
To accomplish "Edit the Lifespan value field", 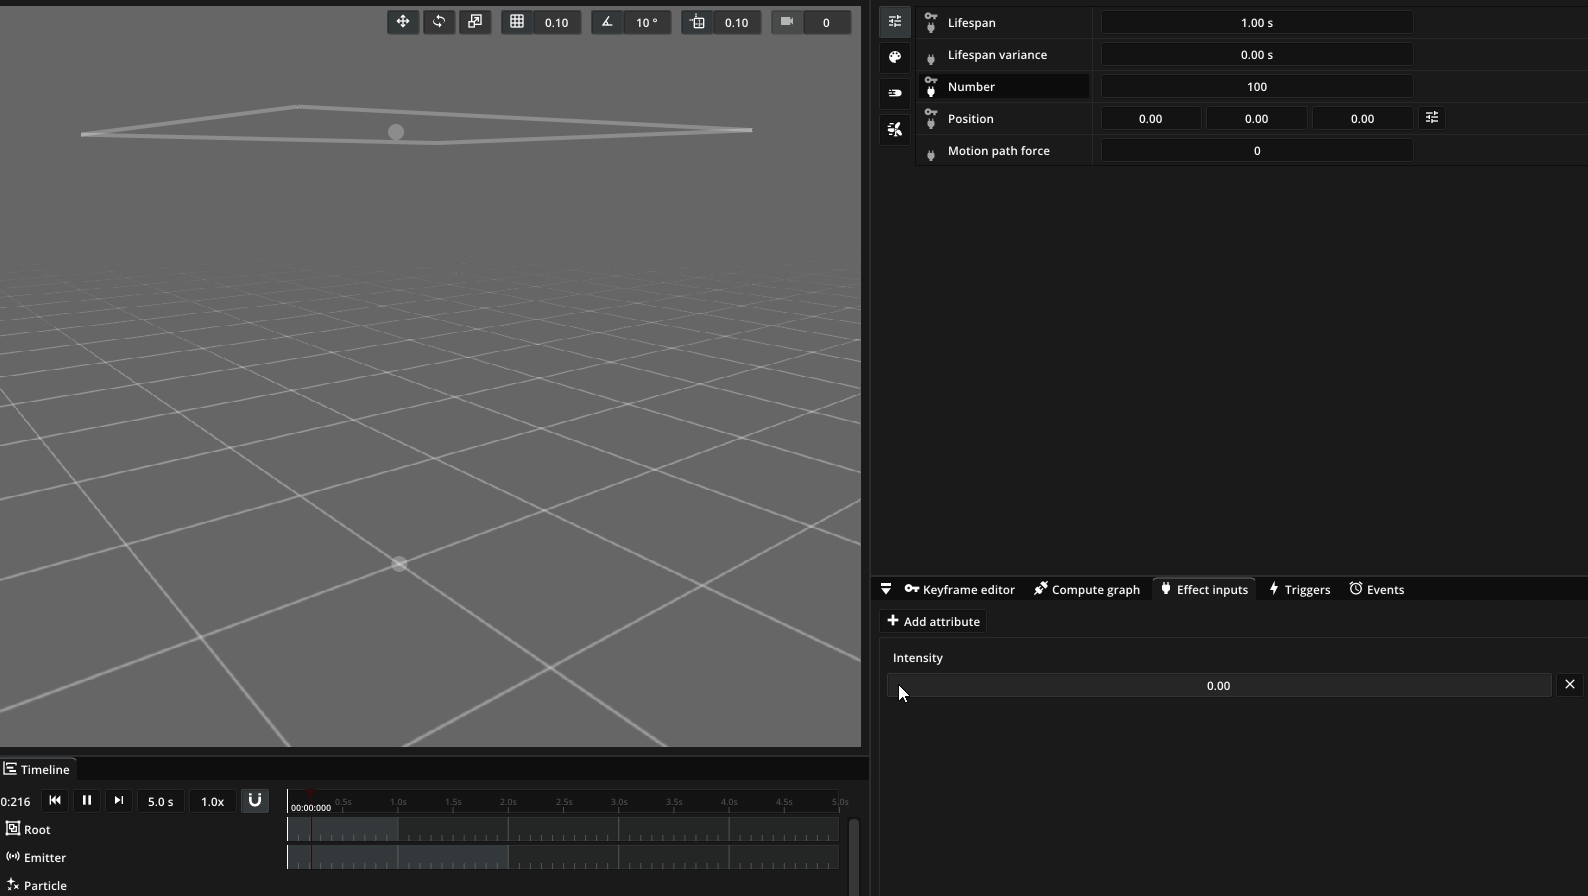I will click(1257, 22).
